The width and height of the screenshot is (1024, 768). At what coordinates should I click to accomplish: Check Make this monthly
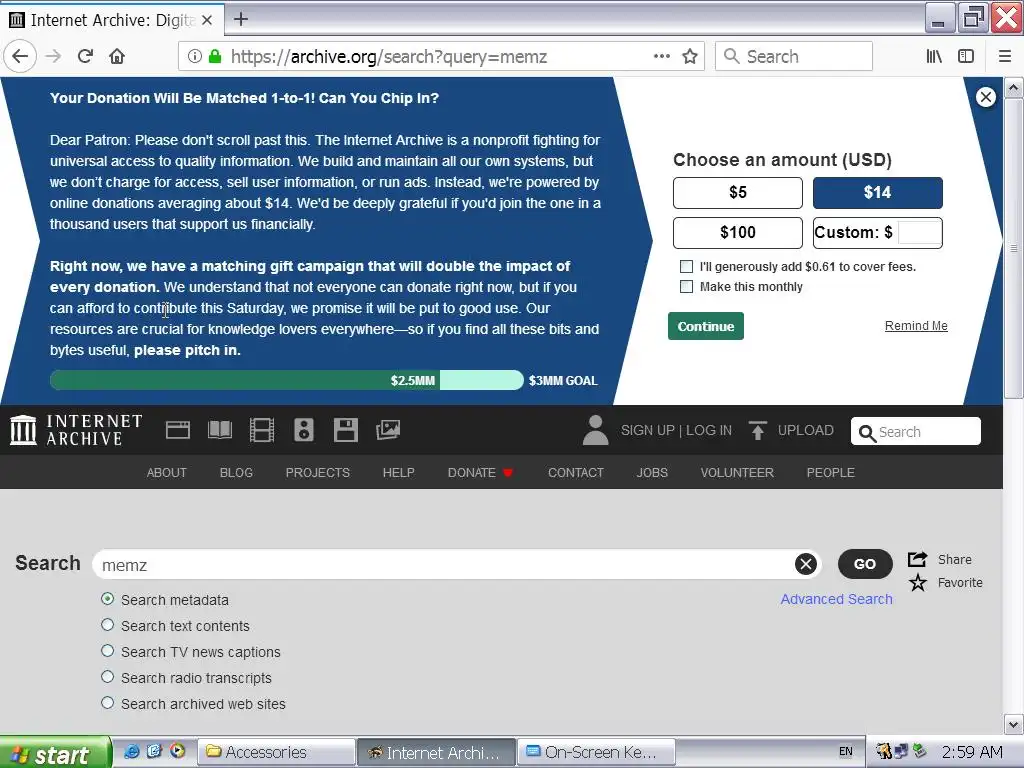click(686, 286)
